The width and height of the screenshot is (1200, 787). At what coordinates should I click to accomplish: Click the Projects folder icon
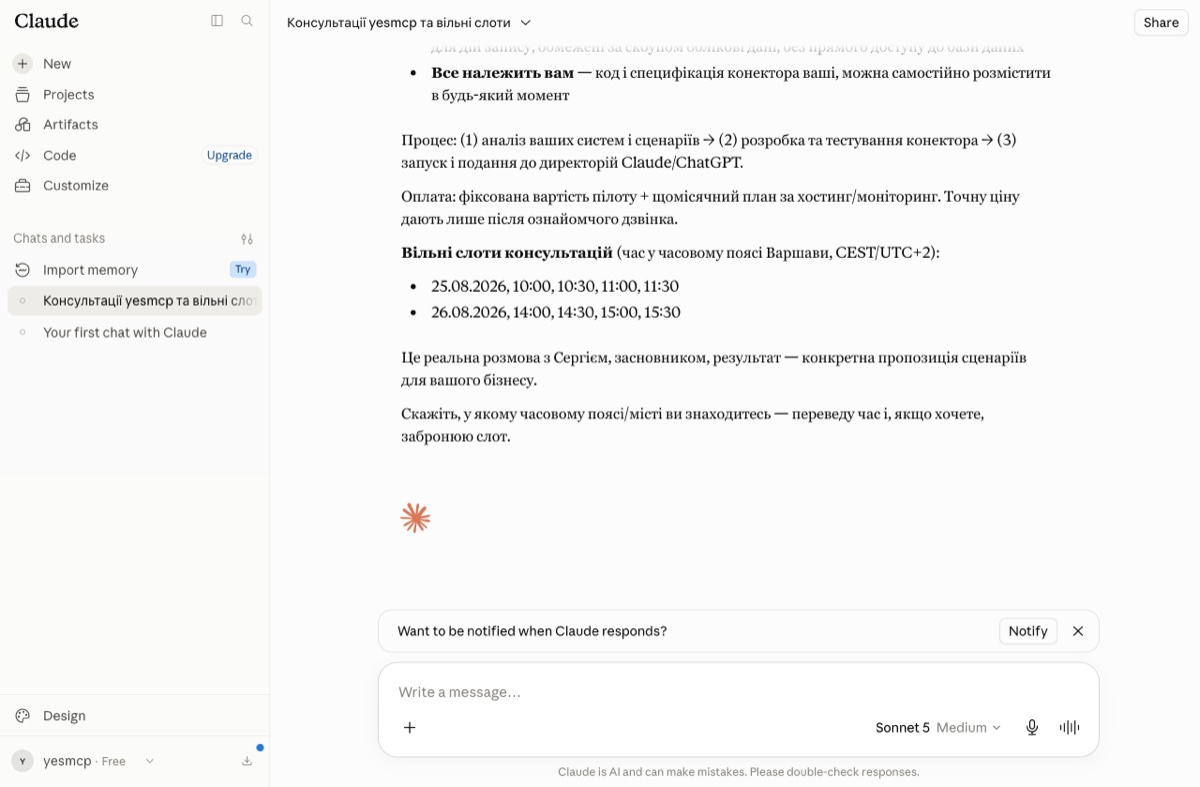(x=22, y=94)
